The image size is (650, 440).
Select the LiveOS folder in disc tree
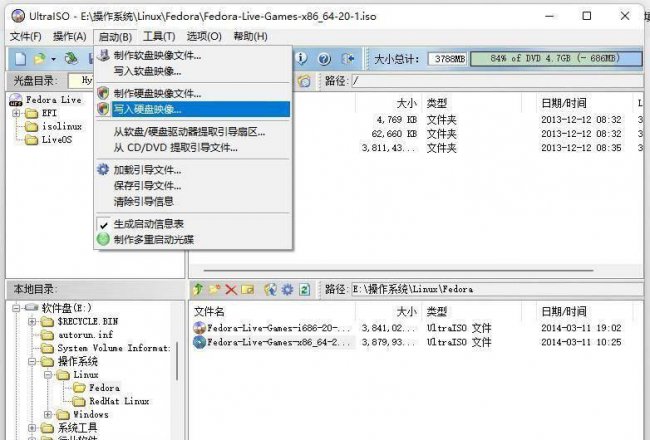point(57,140)
